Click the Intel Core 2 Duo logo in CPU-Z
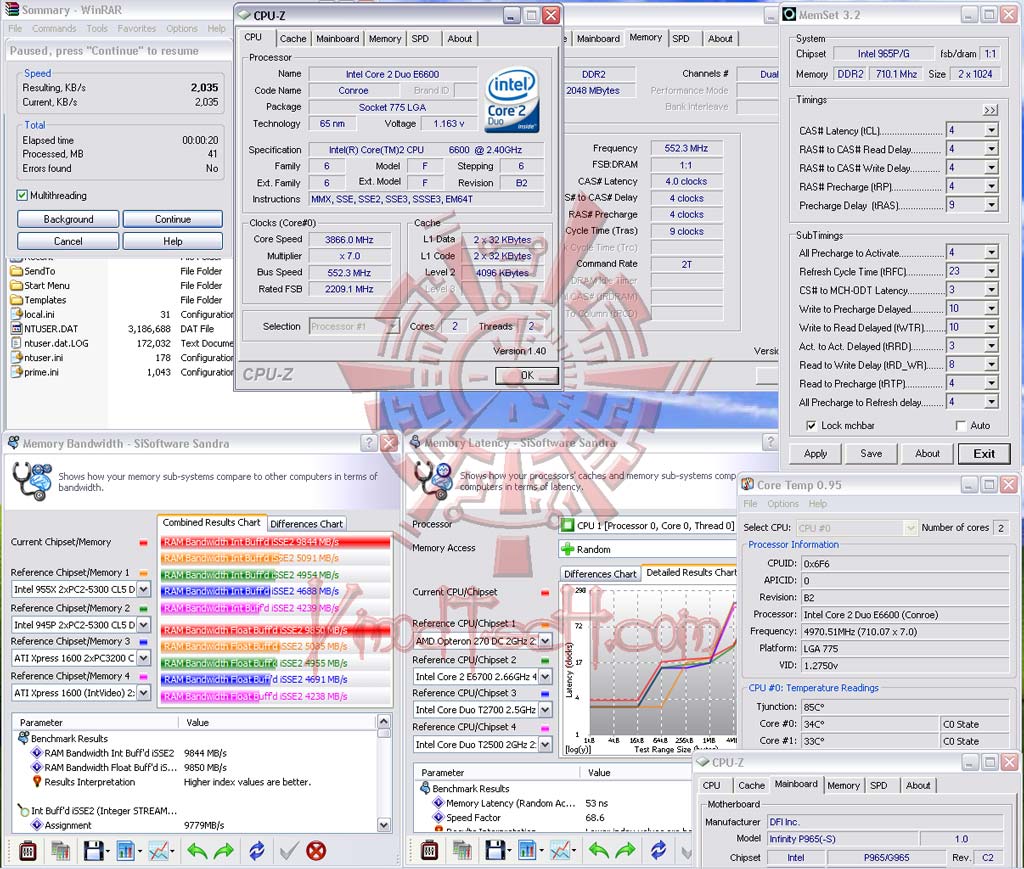1024x869 pixels. pos(513,101)
